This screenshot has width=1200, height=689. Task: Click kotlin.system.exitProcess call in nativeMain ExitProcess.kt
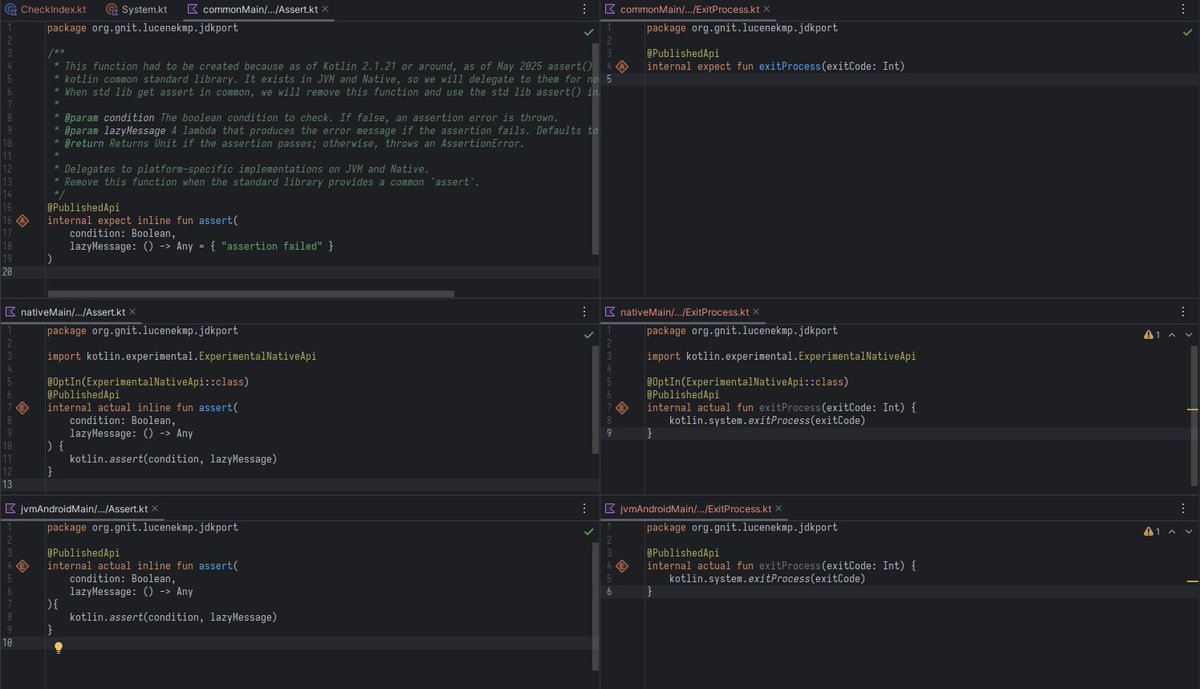(767, 421)
